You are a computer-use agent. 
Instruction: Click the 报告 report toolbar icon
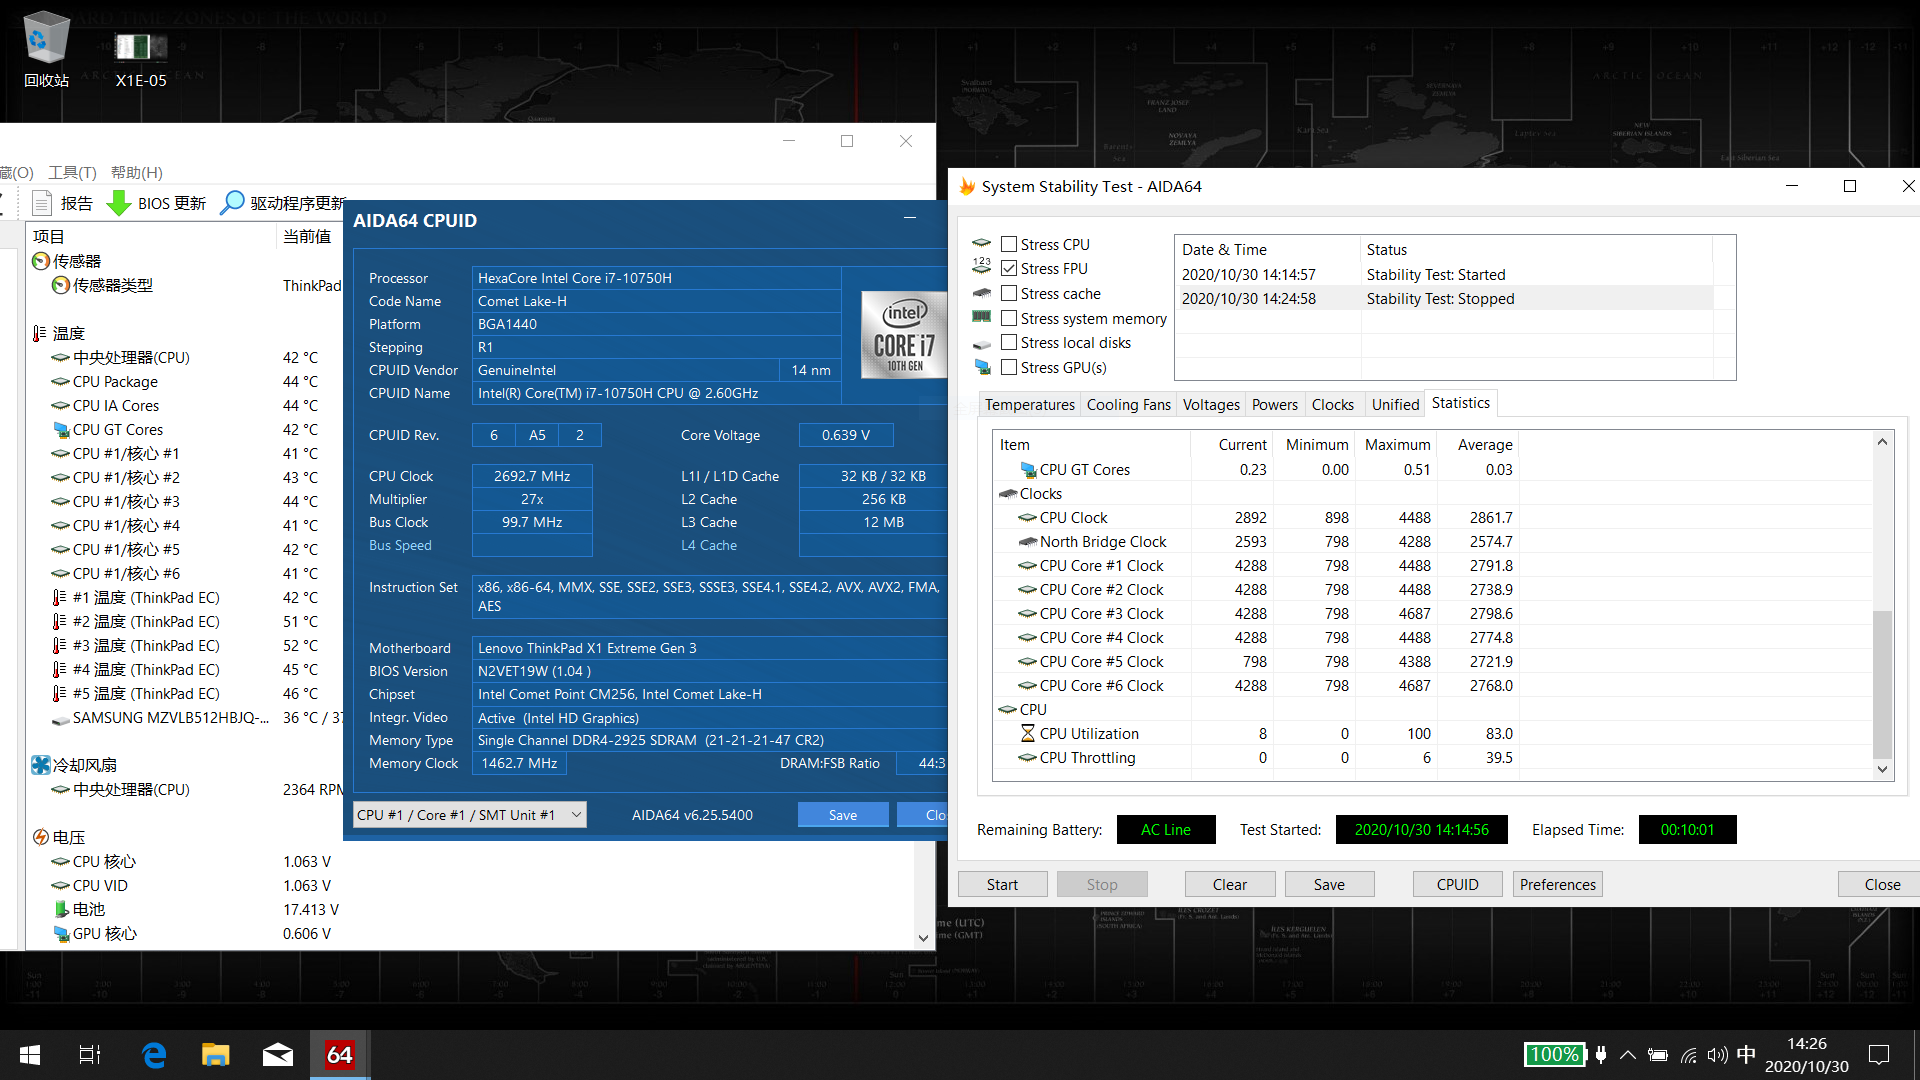click(42, 203)
